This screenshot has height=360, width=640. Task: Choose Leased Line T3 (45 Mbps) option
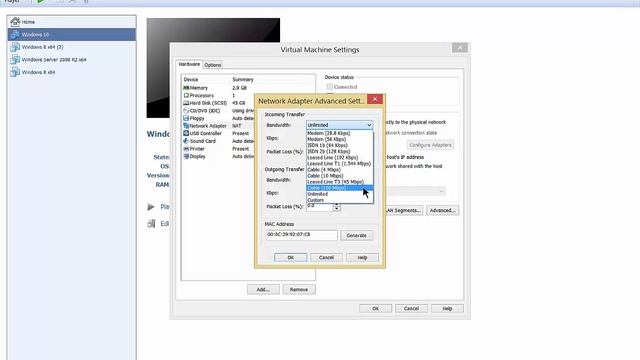pyautogui.click(x=340, y=182)
